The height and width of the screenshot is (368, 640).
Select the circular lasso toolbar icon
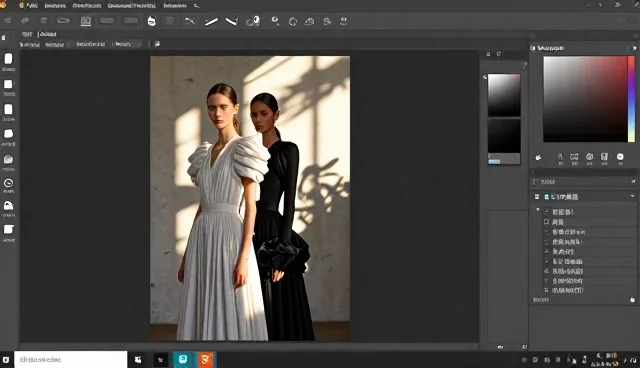point(293,22)
